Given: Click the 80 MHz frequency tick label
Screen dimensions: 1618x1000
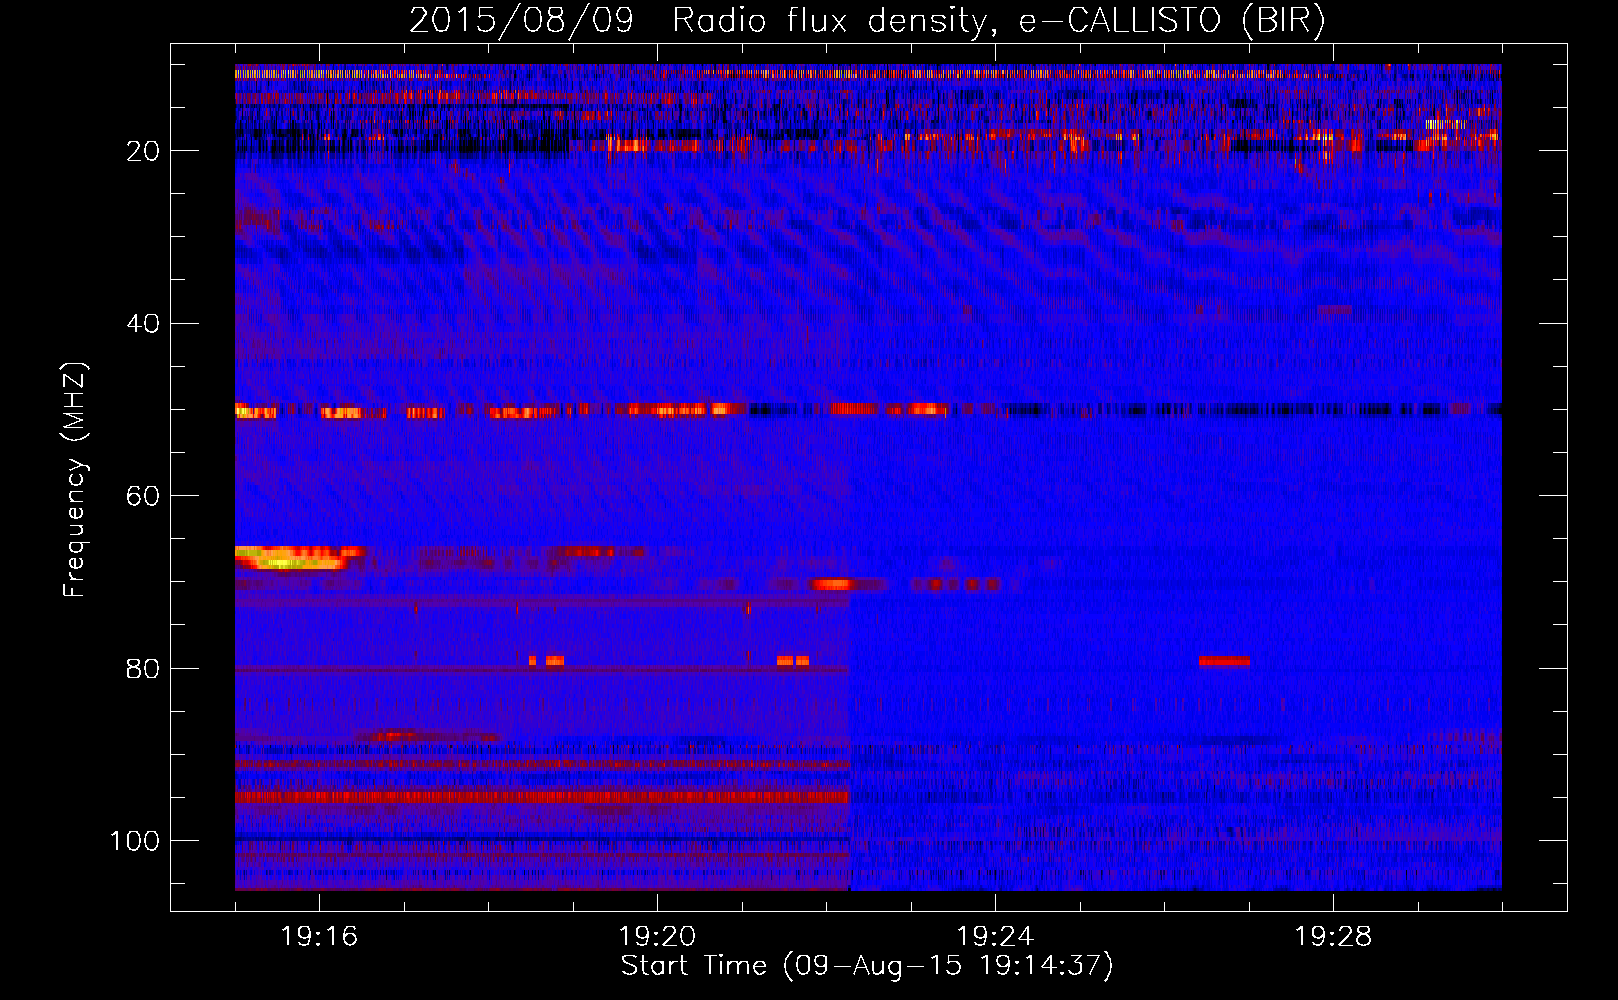Looking at the screenshot, I should [143, 668].
